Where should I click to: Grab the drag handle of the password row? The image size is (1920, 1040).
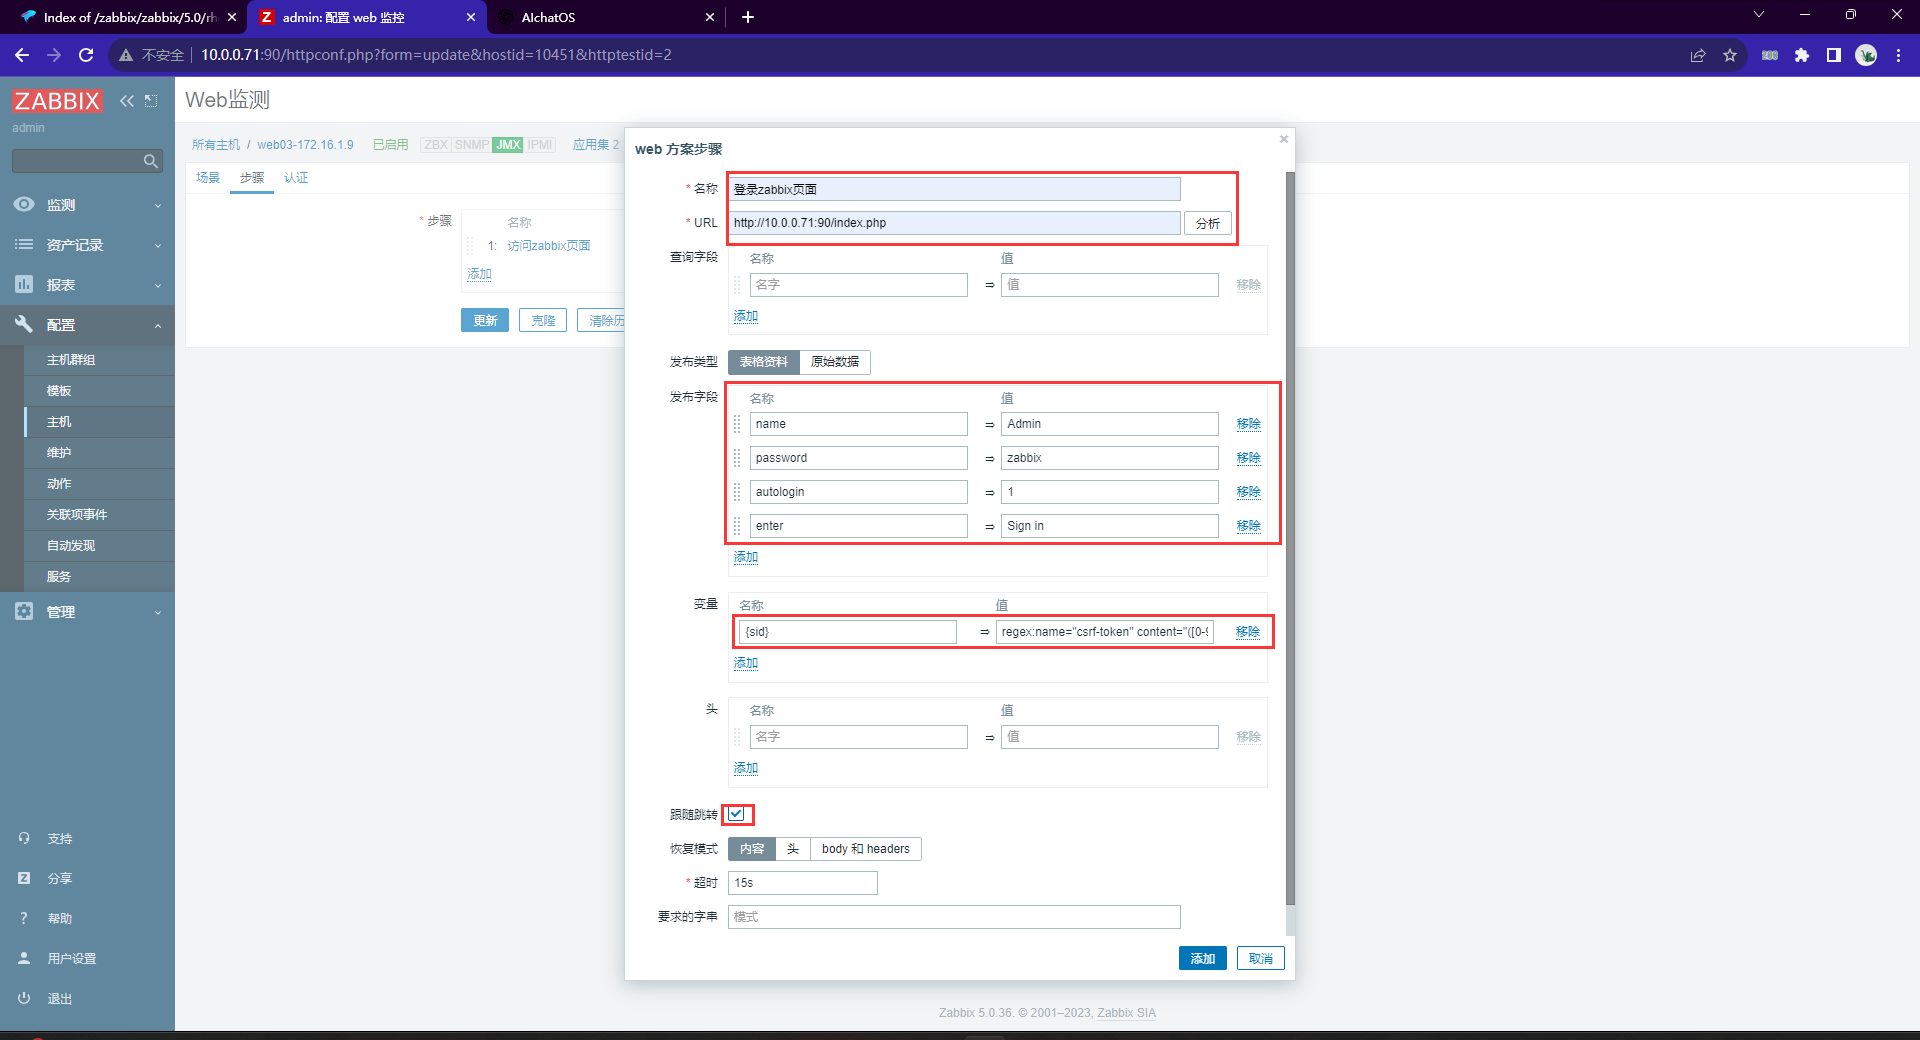[x=737, y=458]
